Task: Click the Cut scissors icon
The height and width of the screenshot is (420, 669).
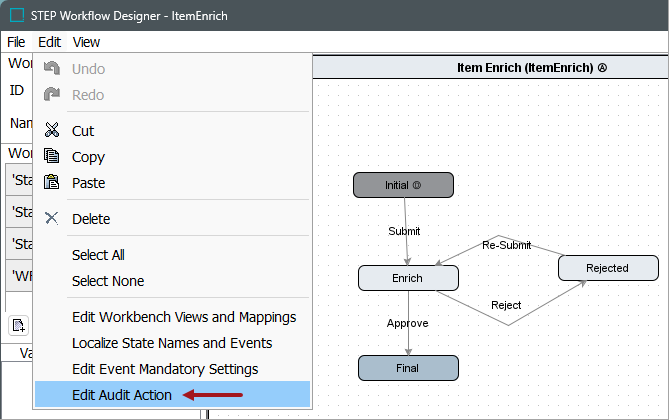Action: click(x=52, y=131)
